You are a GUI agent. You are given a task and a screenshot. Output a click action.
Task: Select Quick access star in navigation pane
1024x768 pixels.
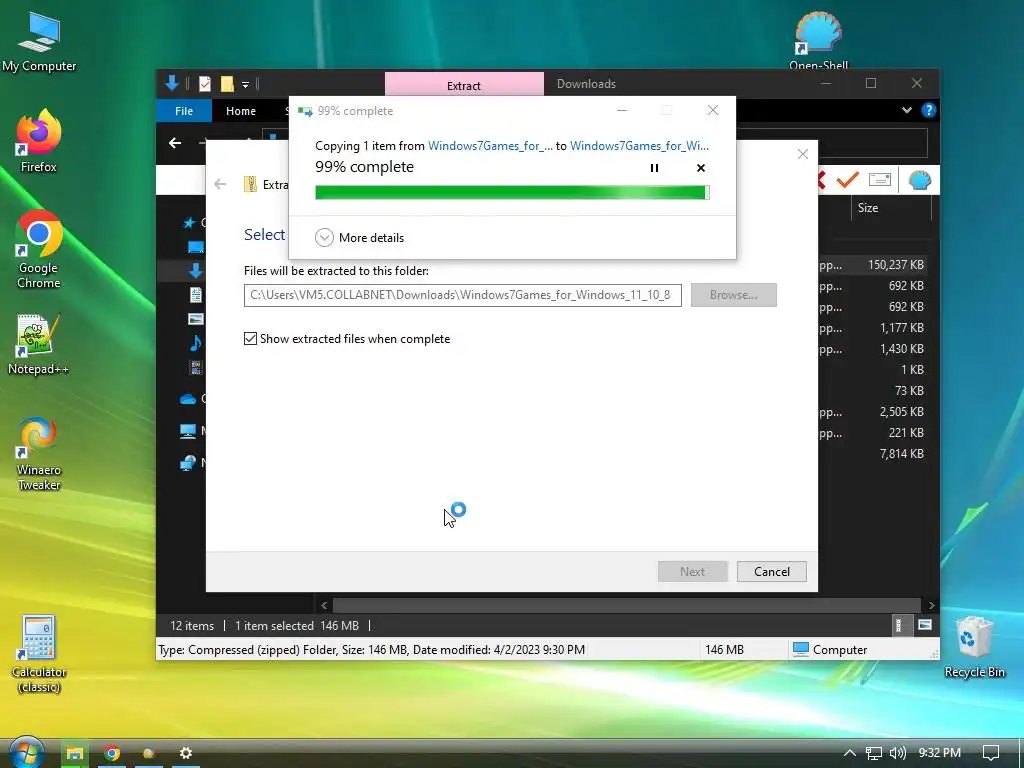189,223
